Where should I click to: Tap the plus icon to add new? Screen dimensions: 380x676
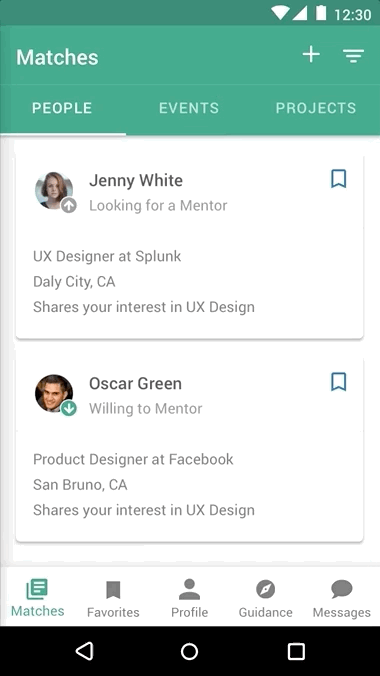[x=311, y=55]
